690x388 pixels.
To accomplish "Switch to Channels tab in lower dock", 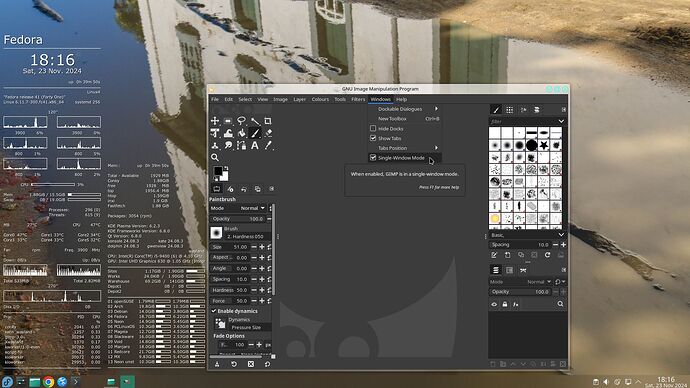I will point(510,270).
